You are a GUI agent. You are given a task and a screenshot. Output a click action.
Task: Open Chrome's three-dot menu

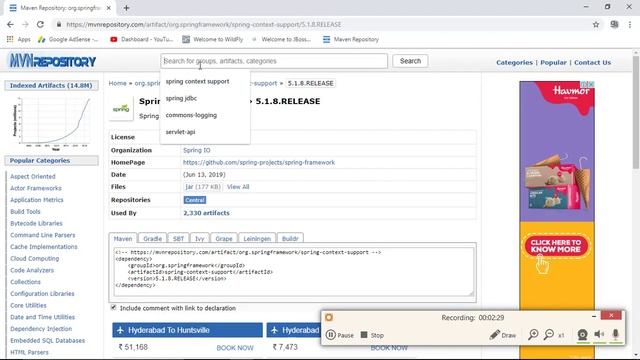630,24
